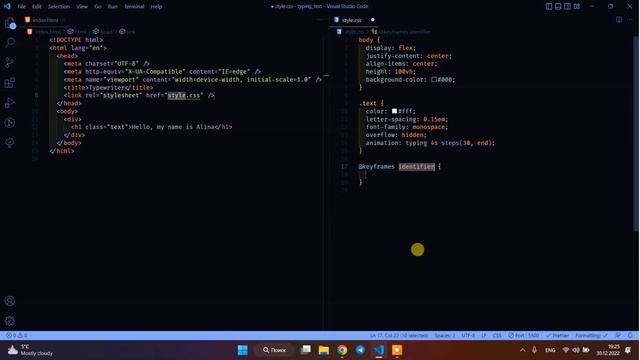Screen dimensions: 640x360
Task: Open the Windows Start button
Action: [242, 350]
